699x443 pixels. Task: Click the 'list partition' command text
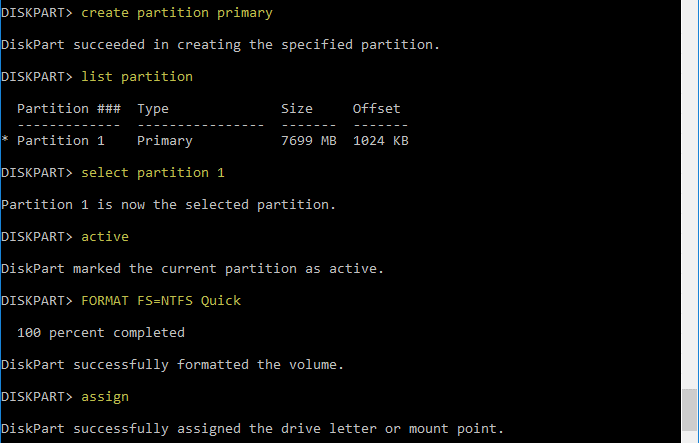137,77
